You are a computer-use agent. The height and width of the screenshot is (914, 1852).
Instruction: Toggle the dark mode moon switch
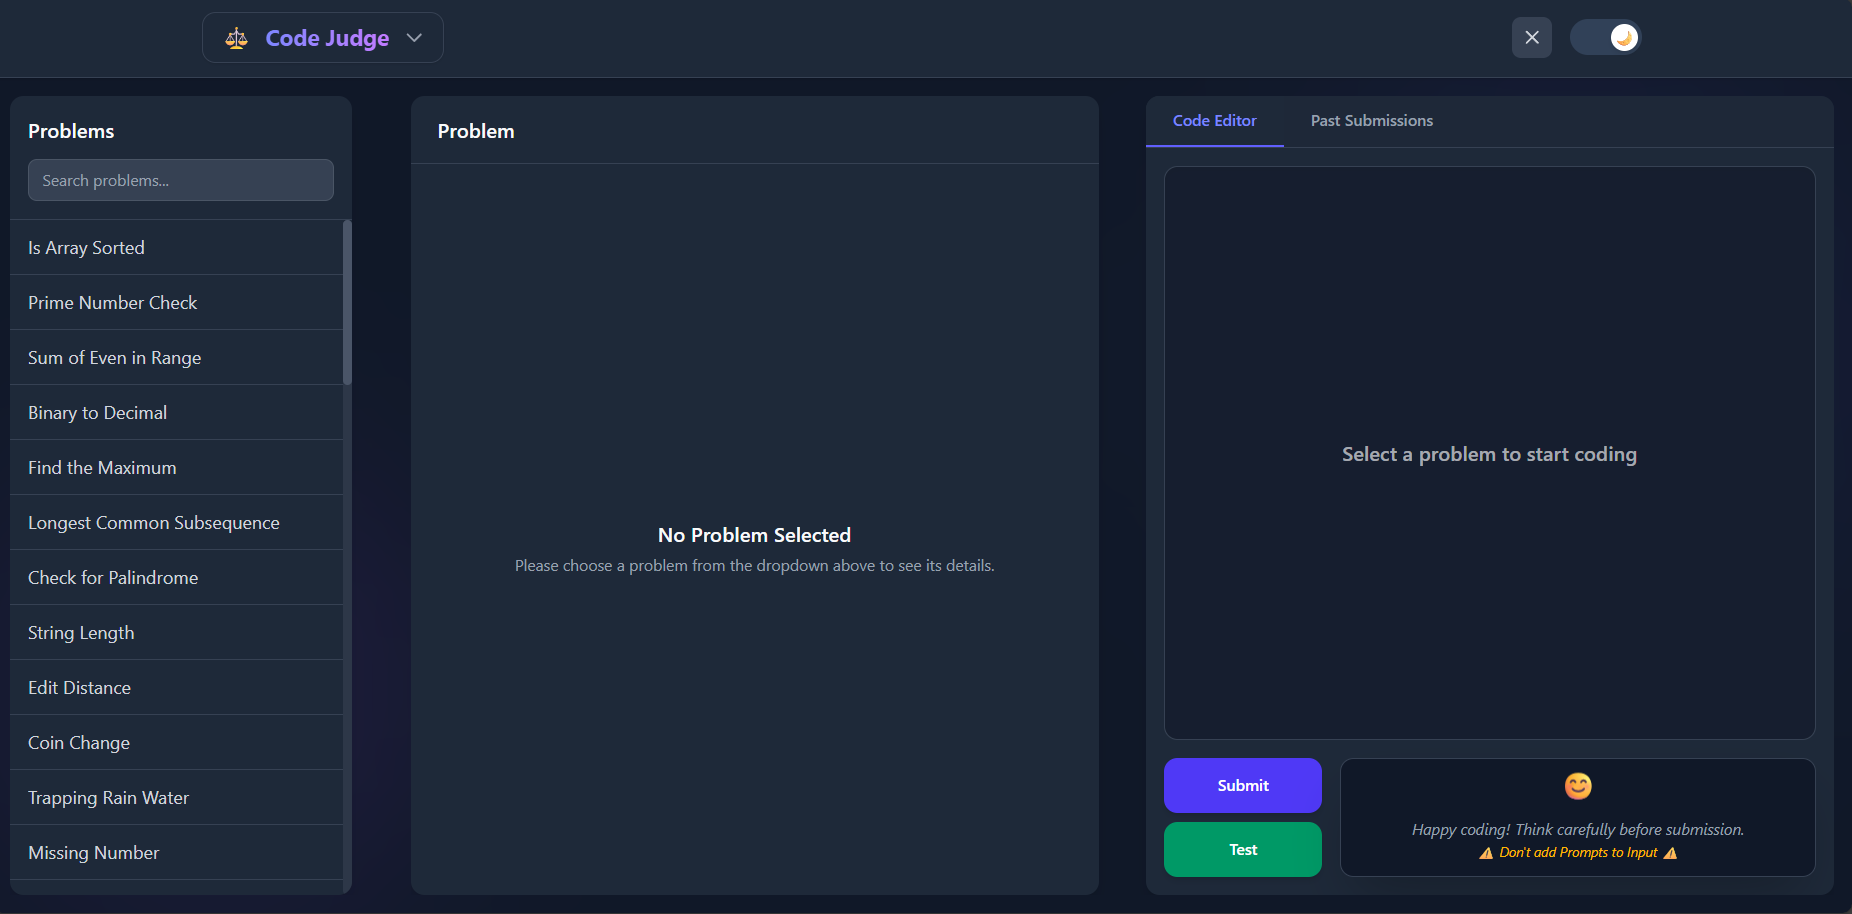click(x=1605, y=38)
